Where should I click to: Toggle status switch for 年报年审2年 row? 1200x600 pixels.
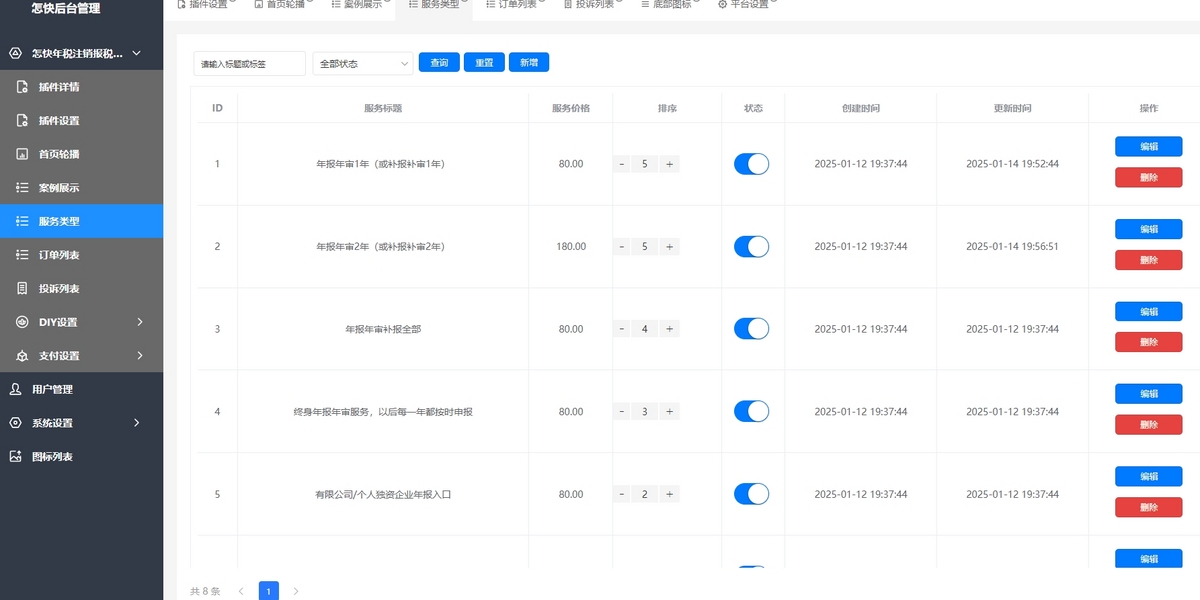tap(752, 246)
